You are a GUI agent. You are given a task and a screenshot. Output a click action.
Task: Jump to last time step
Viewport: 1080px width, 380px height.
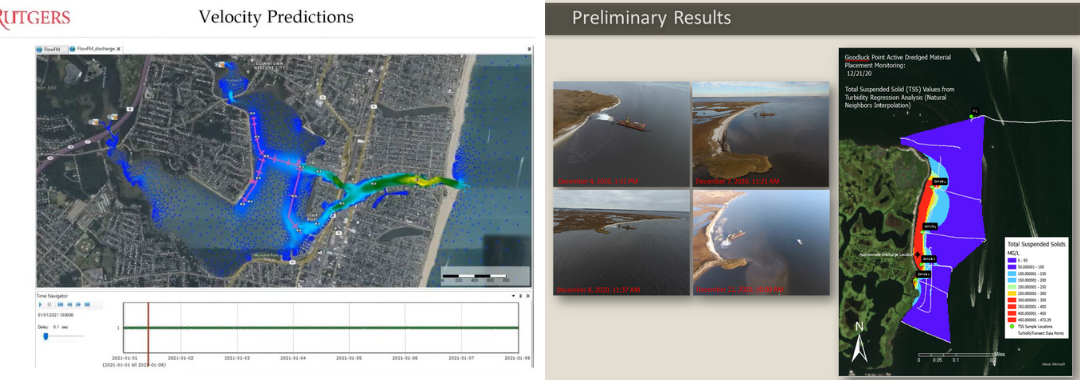87,304
